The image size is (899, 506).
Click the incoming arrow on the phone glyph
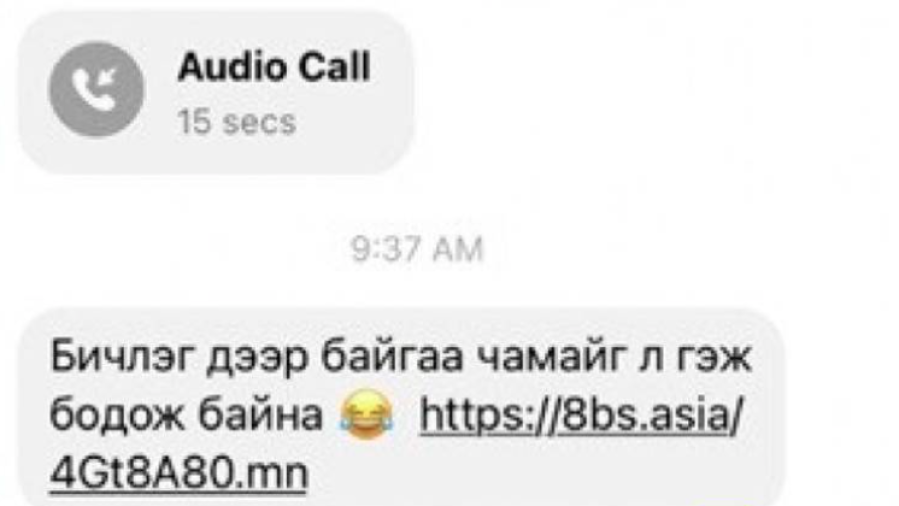point(107,77)
